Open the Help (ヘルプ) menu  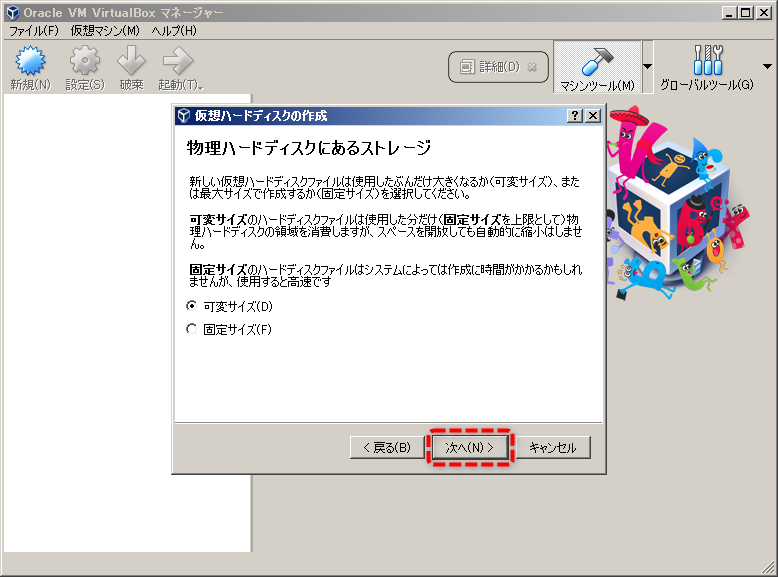174,31
